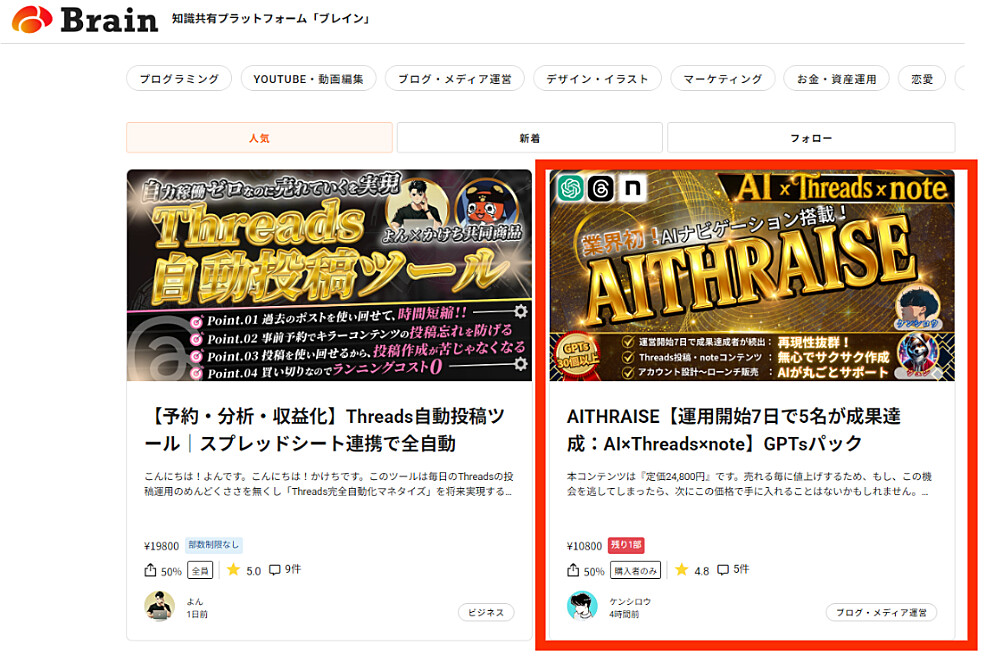Switch to the フォロー tab
Screen dimensions: 994x670
click(x=811, y=138)
